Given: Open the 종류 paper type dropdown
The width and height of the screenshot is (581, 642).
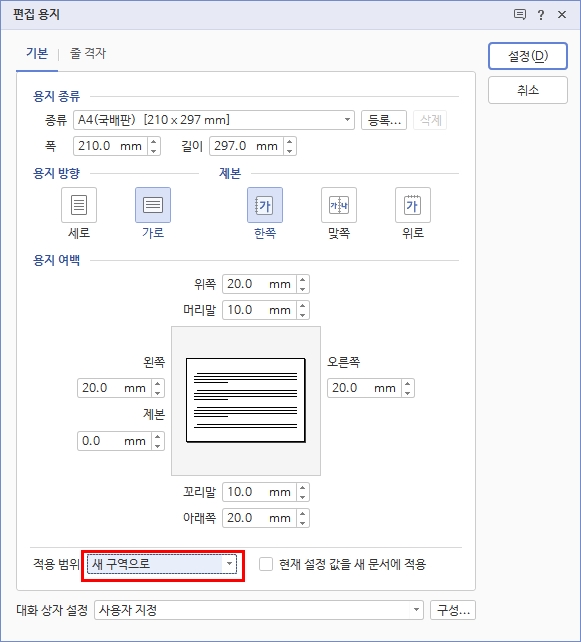Looking at the screenshot, I should tap(214, 120).
